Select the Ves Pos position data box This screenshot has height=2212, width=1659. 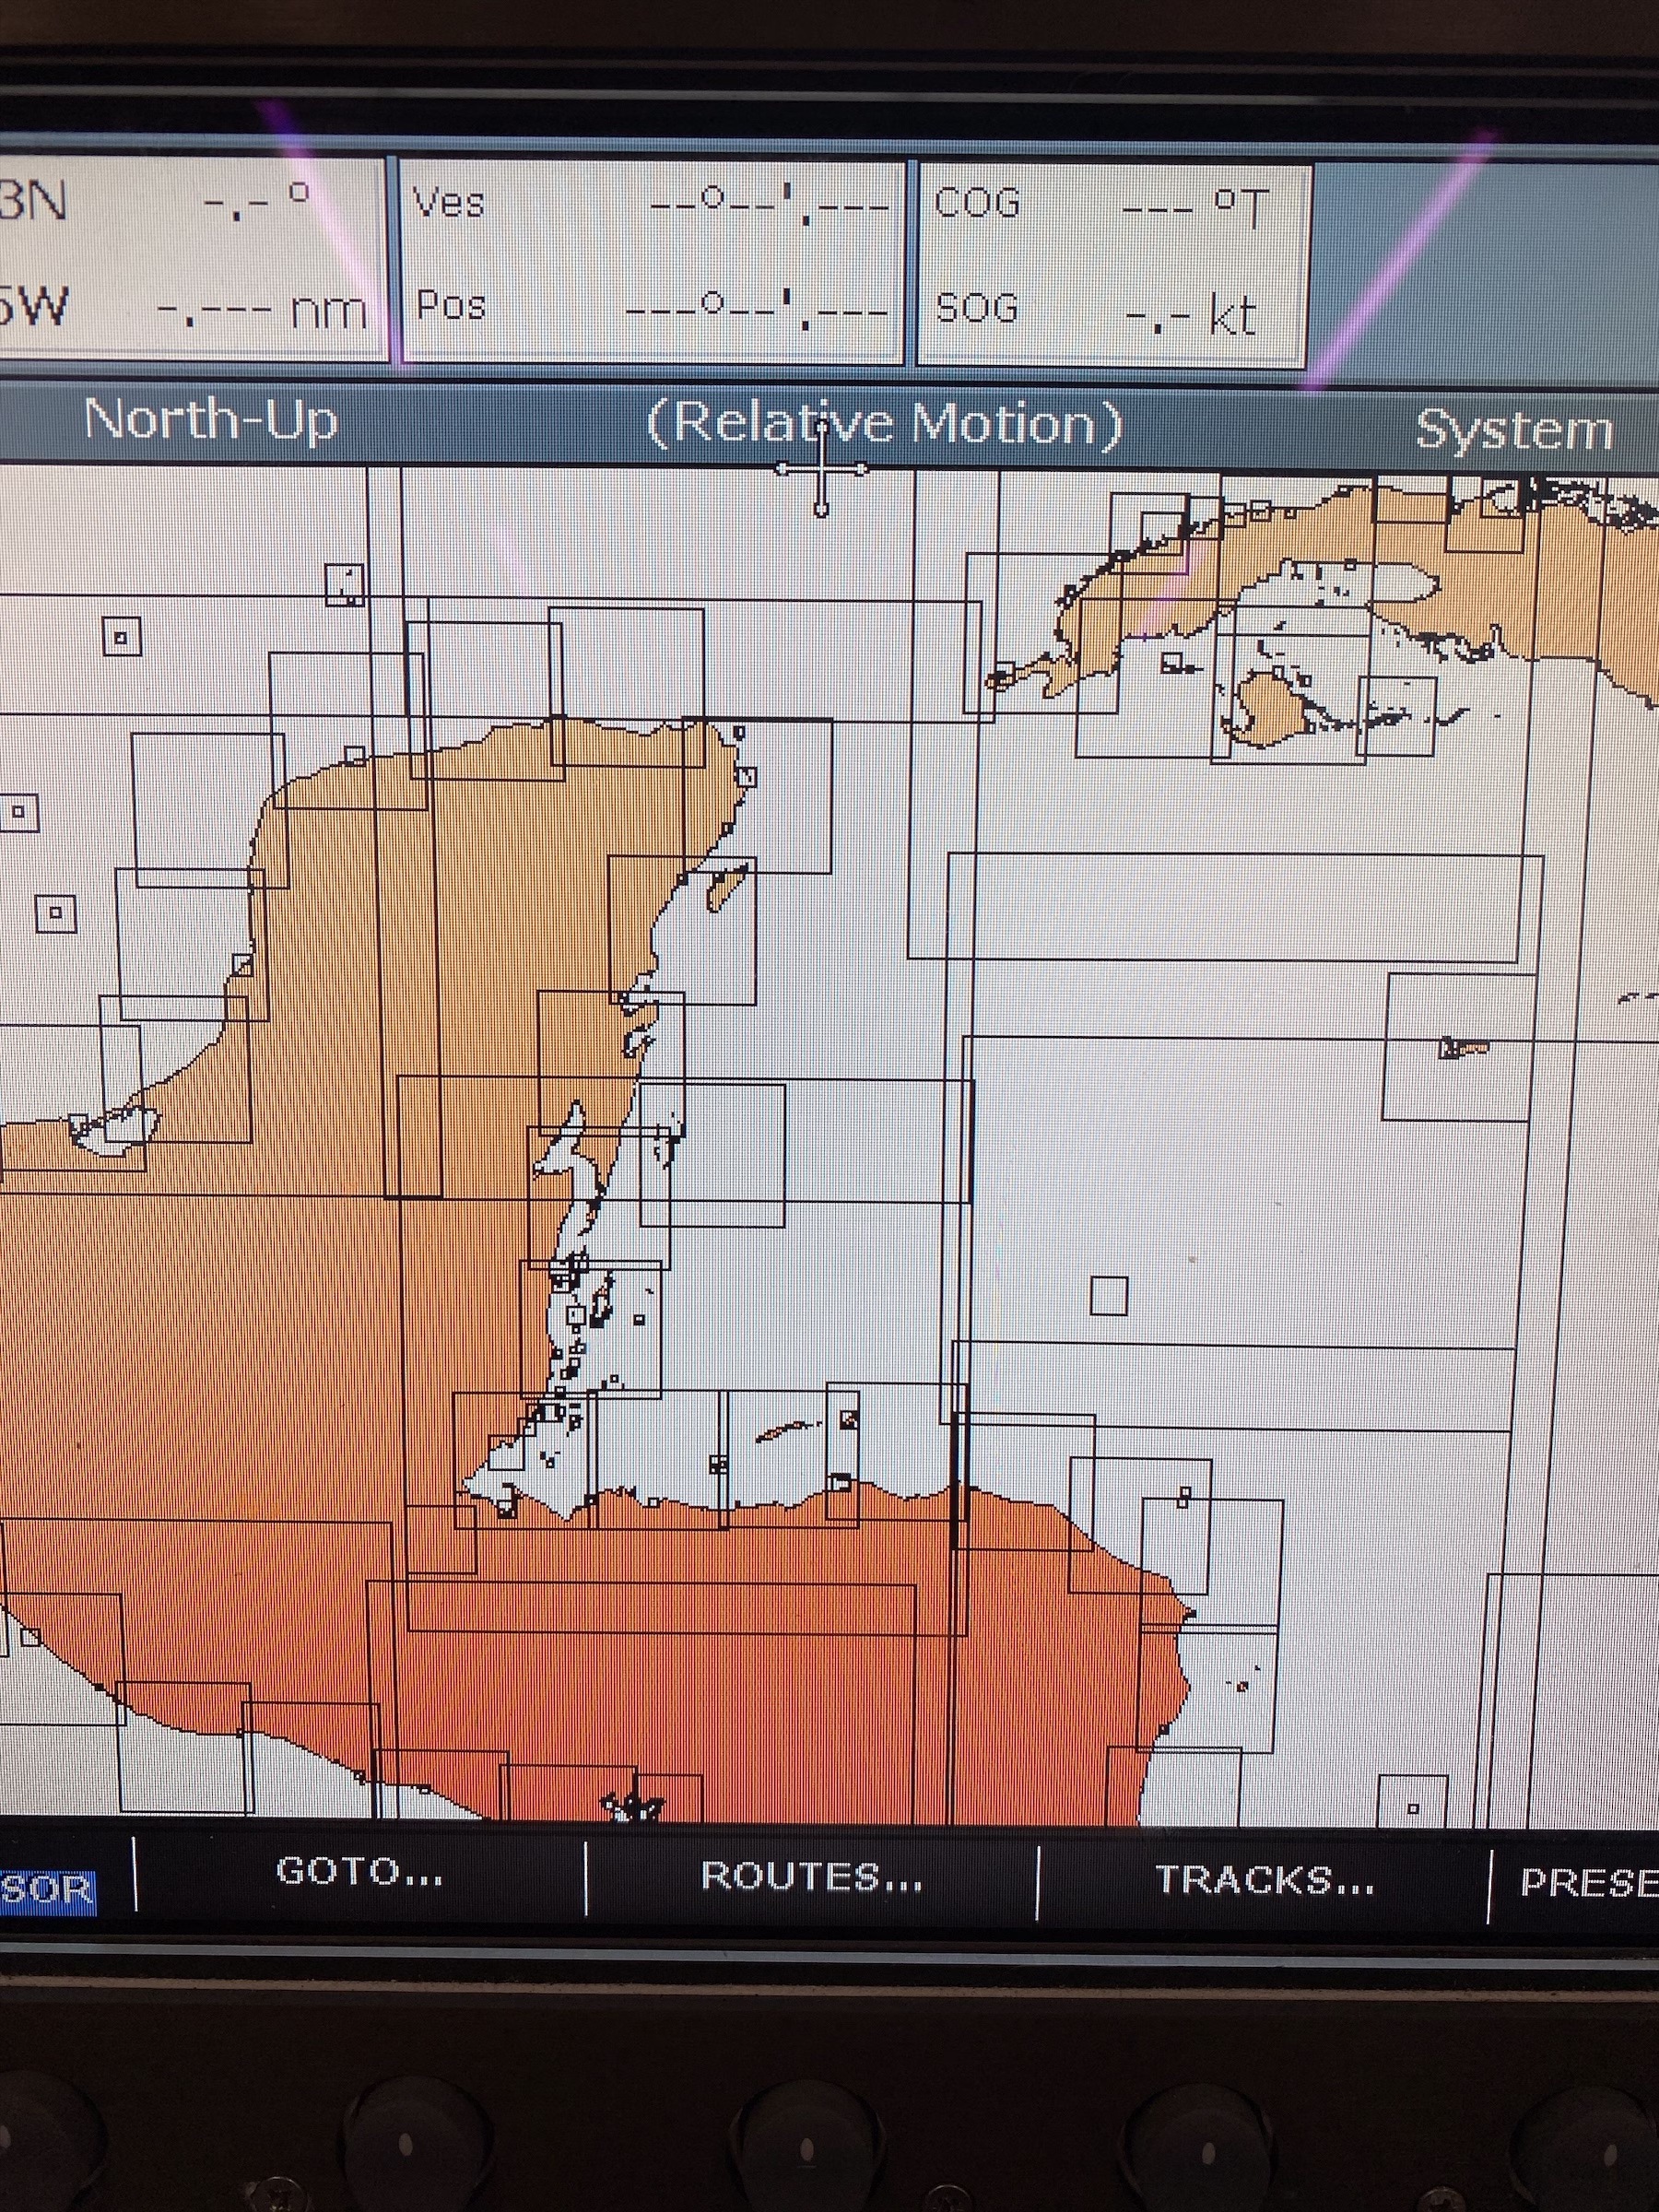[653, 260]
